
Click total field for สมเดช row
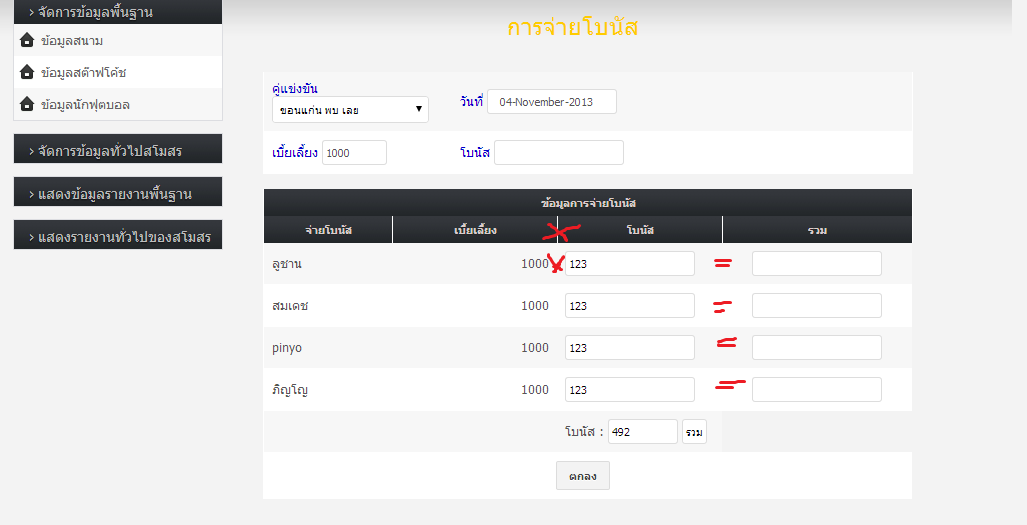(x=817, y=306)
